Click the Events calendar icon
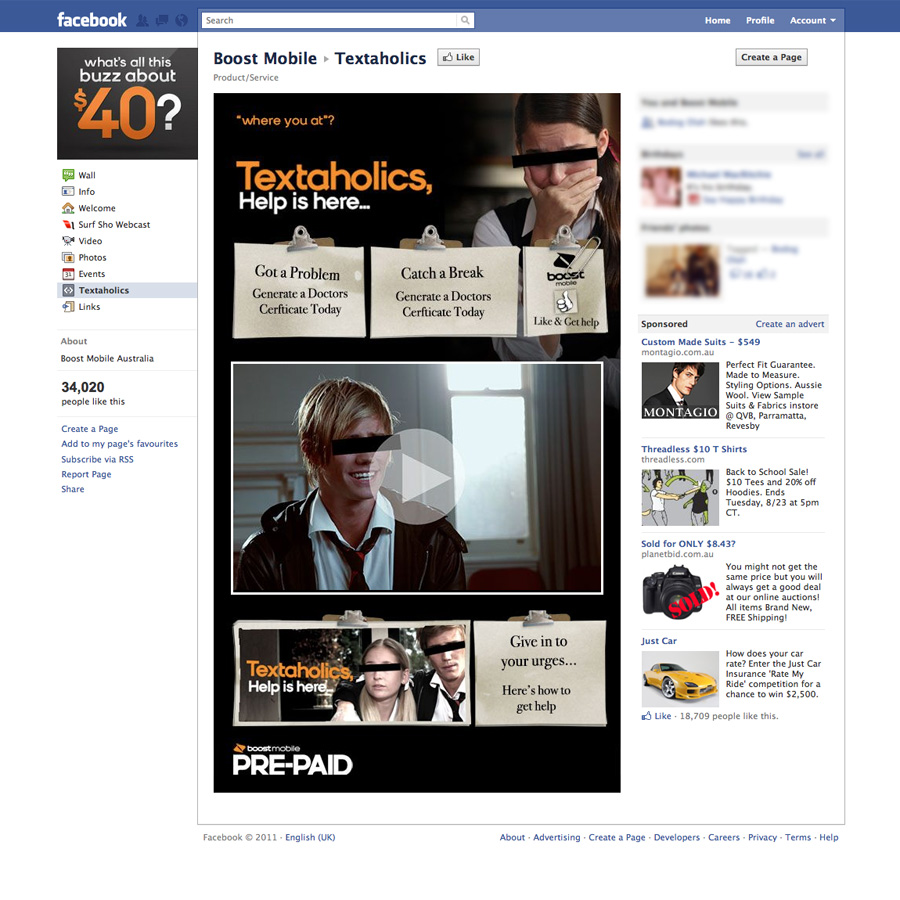This screenshot has width=900, height=900. tap(68, 274)
